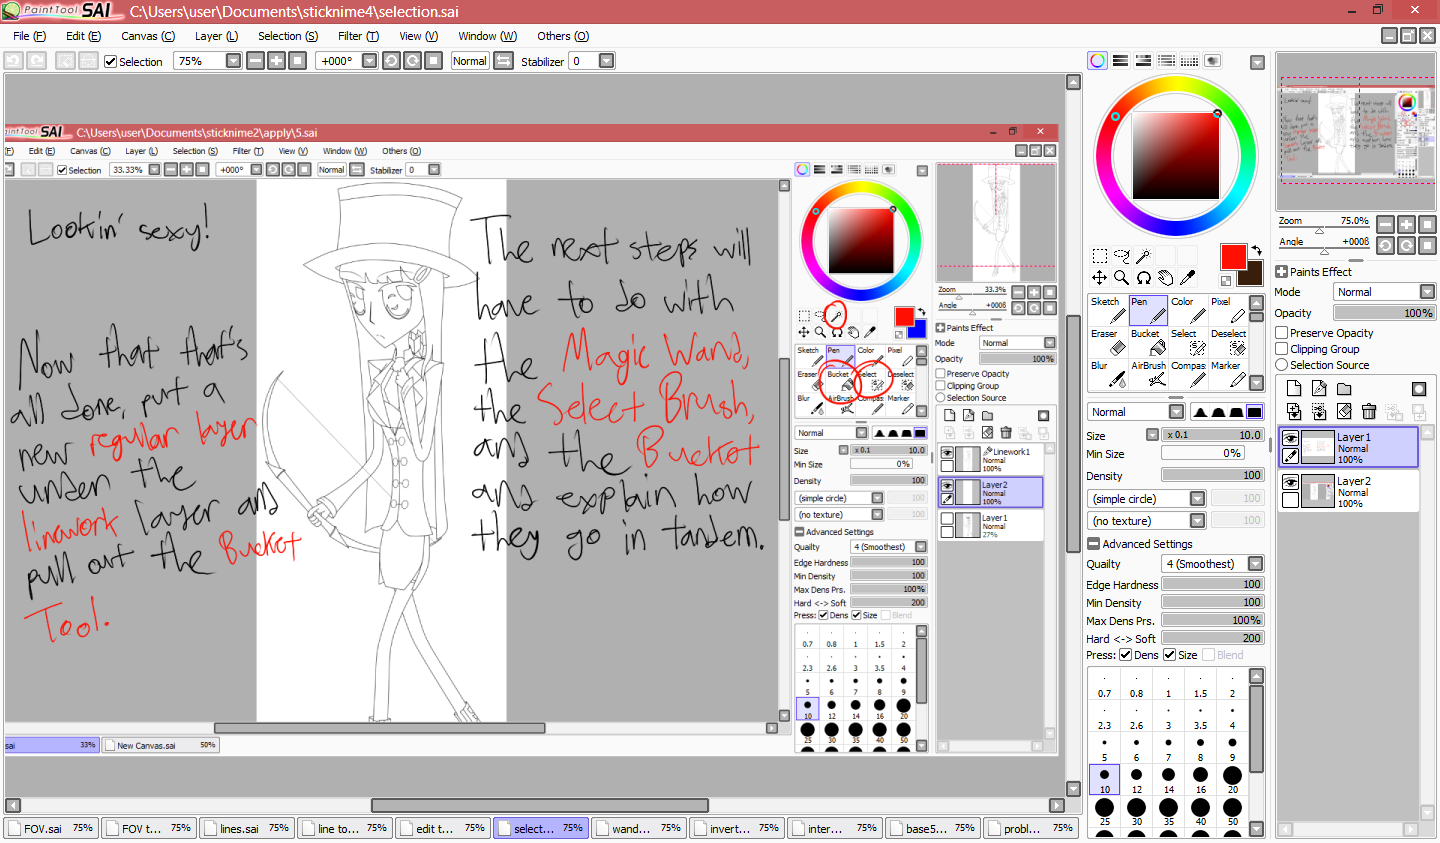
Task: Open the Quality 4 (Smoothest) dropdown
Action: click(1255, 564)
